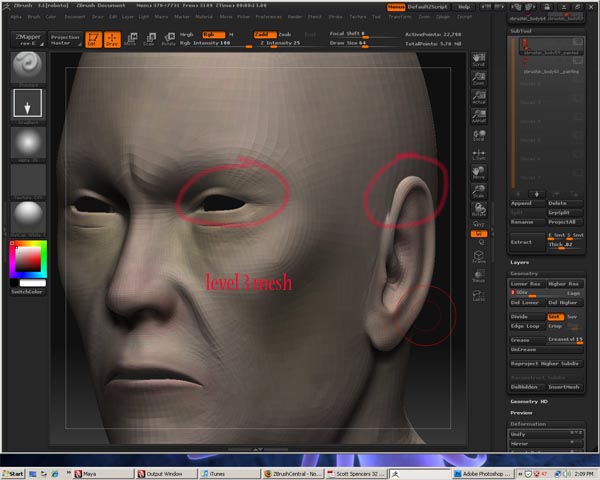
Task: Expand the Layers sub-palette
Action: (519, 262)
